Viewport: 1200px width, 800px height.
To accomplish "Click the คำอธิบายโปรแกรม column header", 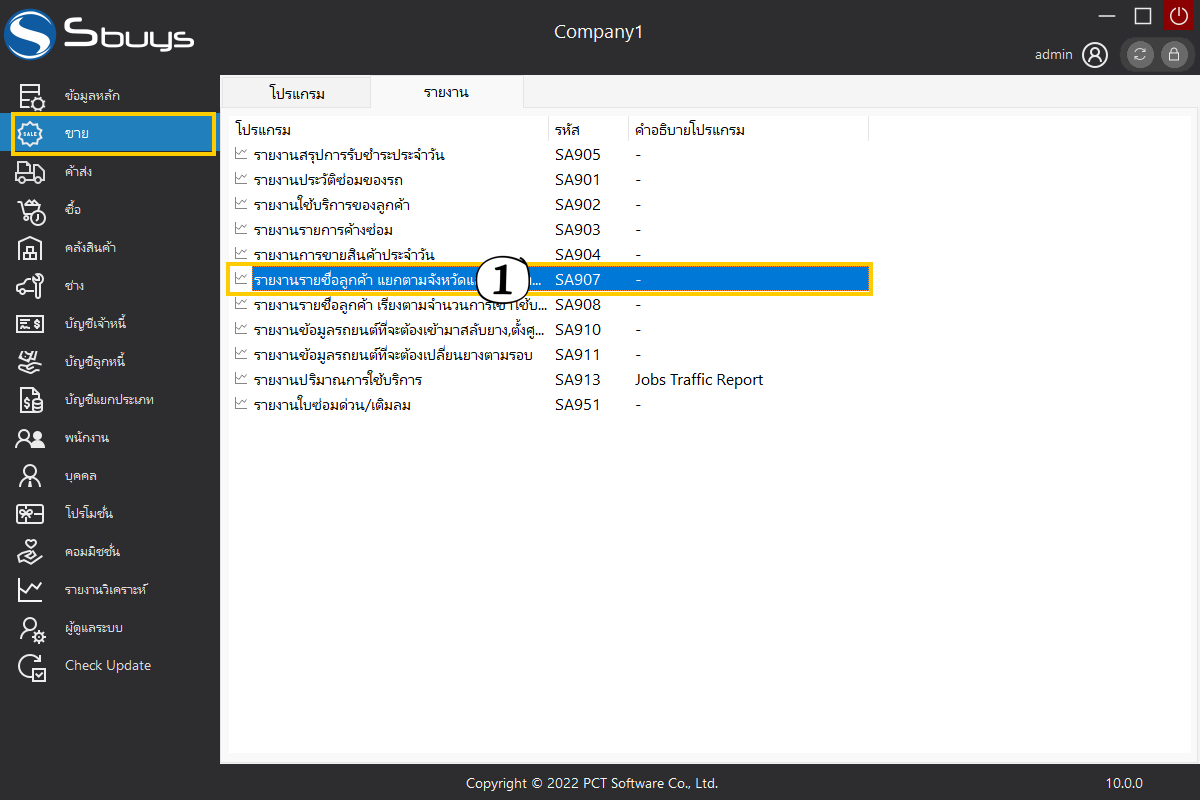I will point(690,130).
